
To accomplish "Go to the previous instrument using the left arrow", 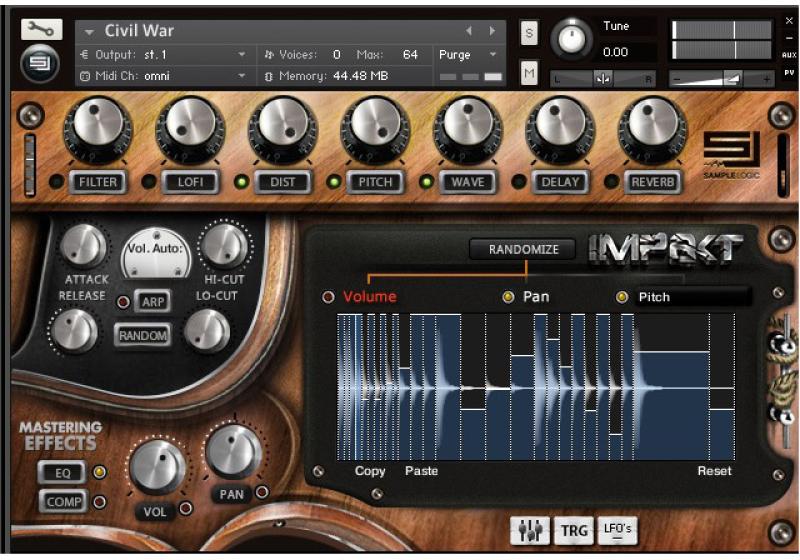I will click(468, 31).
